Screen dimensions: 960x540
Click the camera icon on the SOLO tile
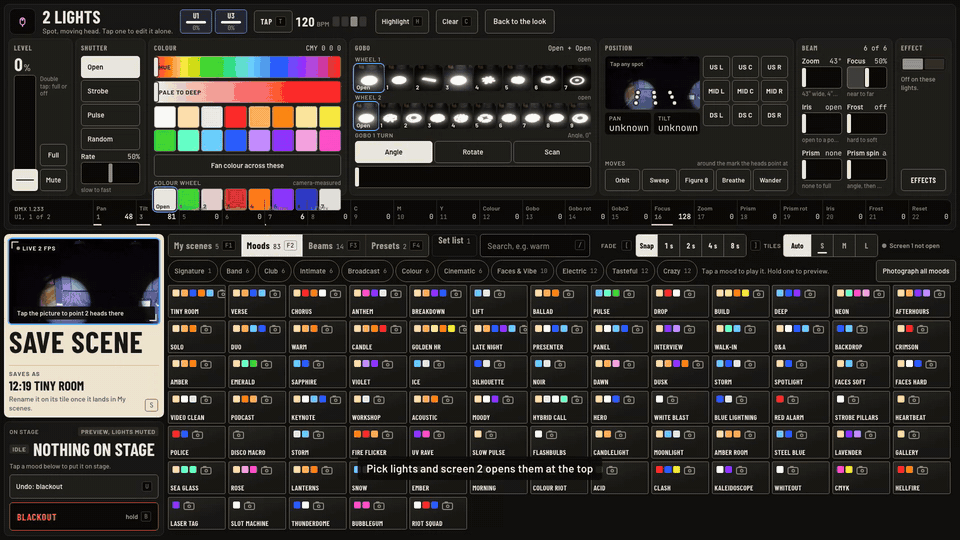click(x=206, y=329)
